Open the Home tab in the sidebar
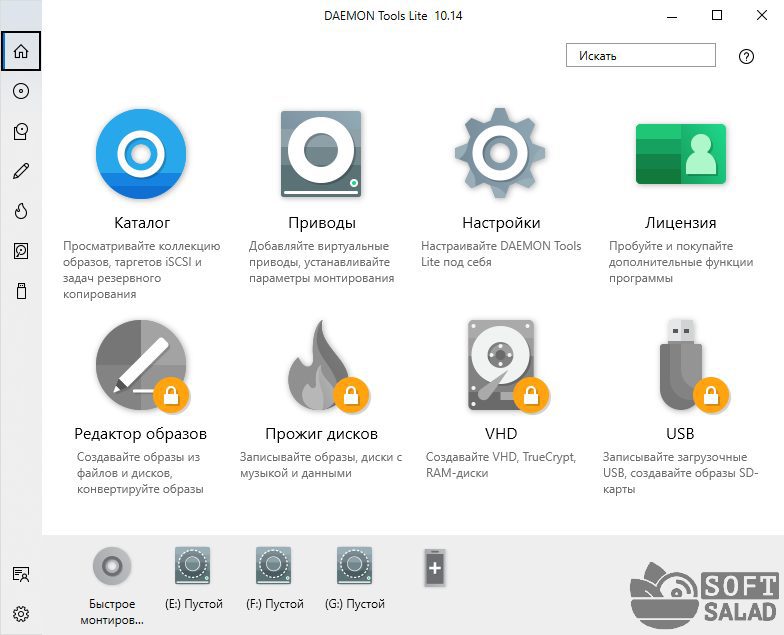 (21, 51)
